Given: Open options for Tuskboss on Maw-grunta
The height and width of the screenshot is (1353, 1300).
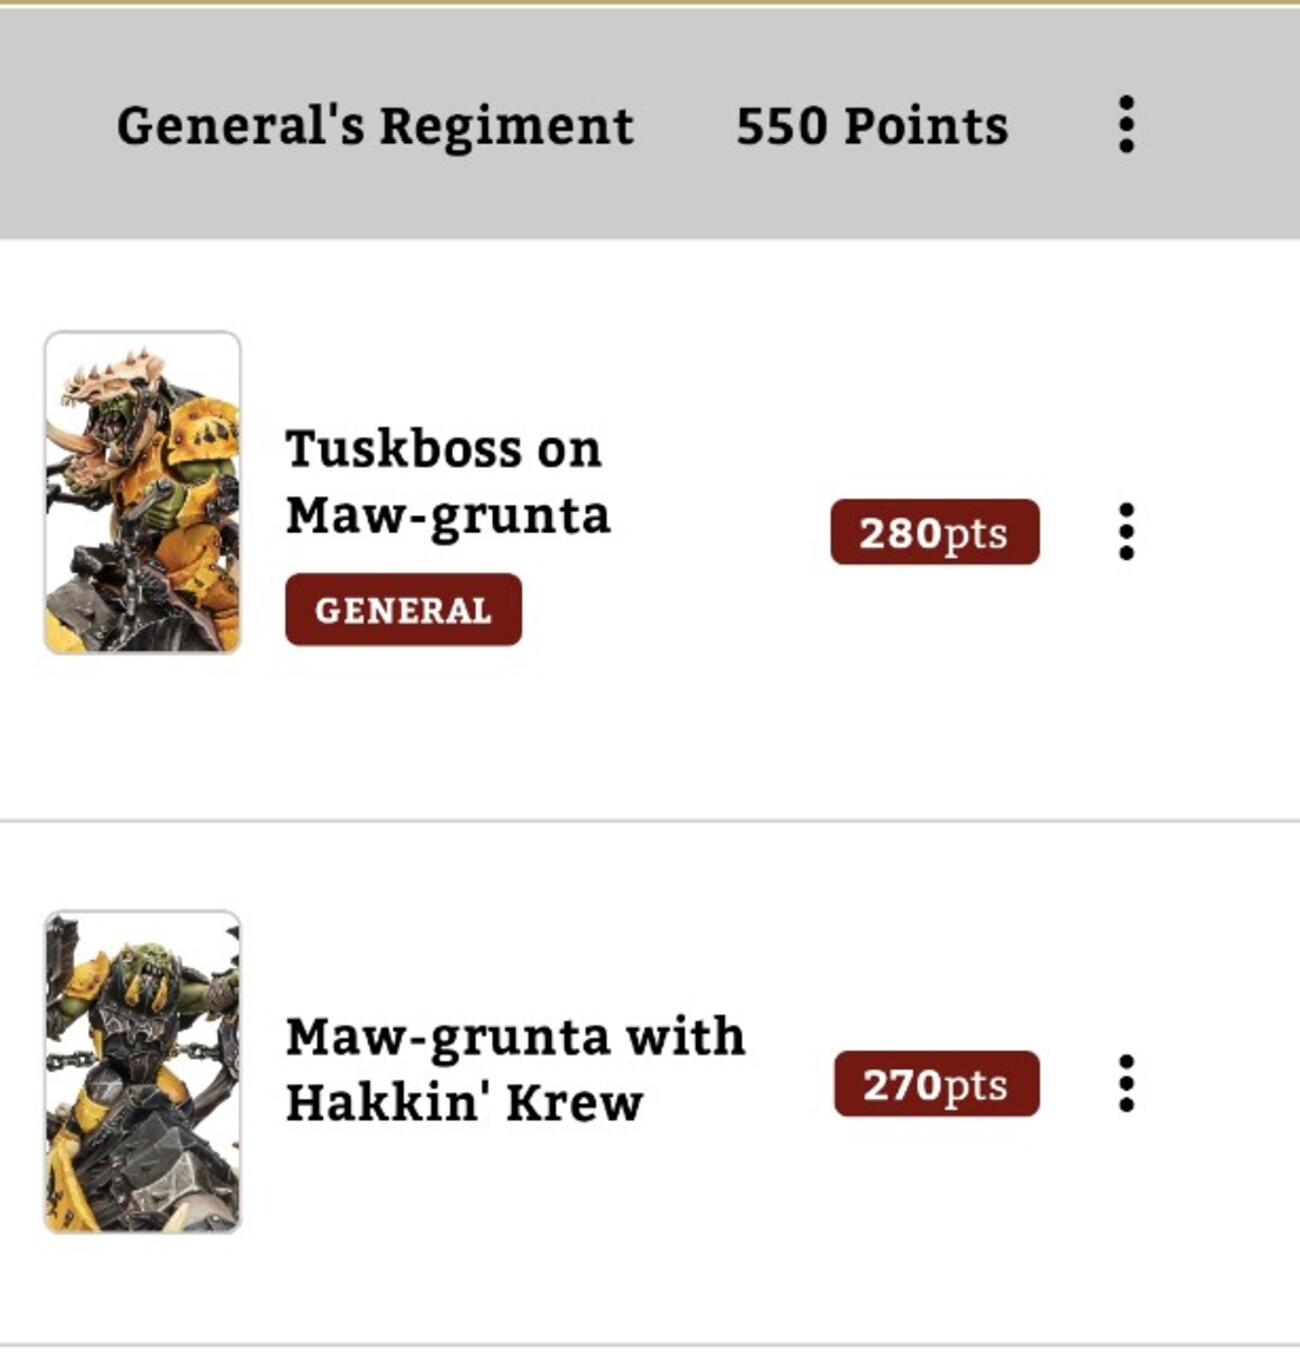Looking at the screenshot, I should tap(1126, 531).
